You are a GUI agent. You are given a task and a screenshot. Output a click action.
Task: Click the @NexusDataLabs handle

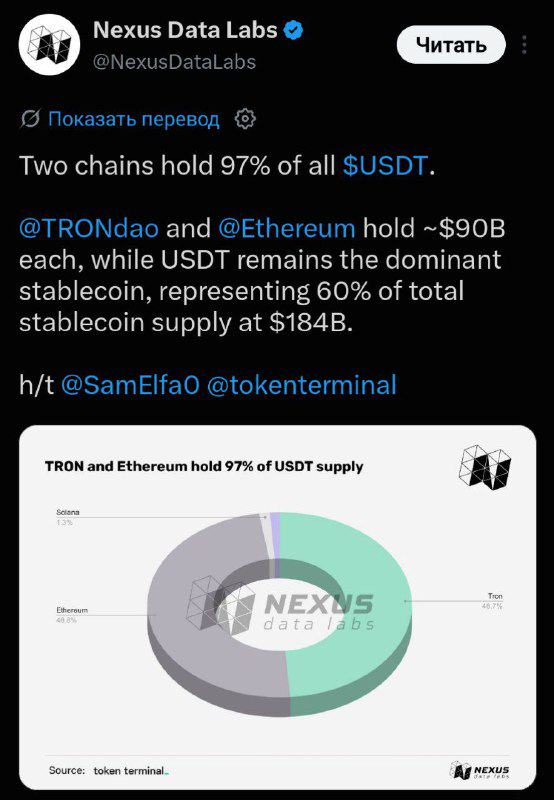174,62
